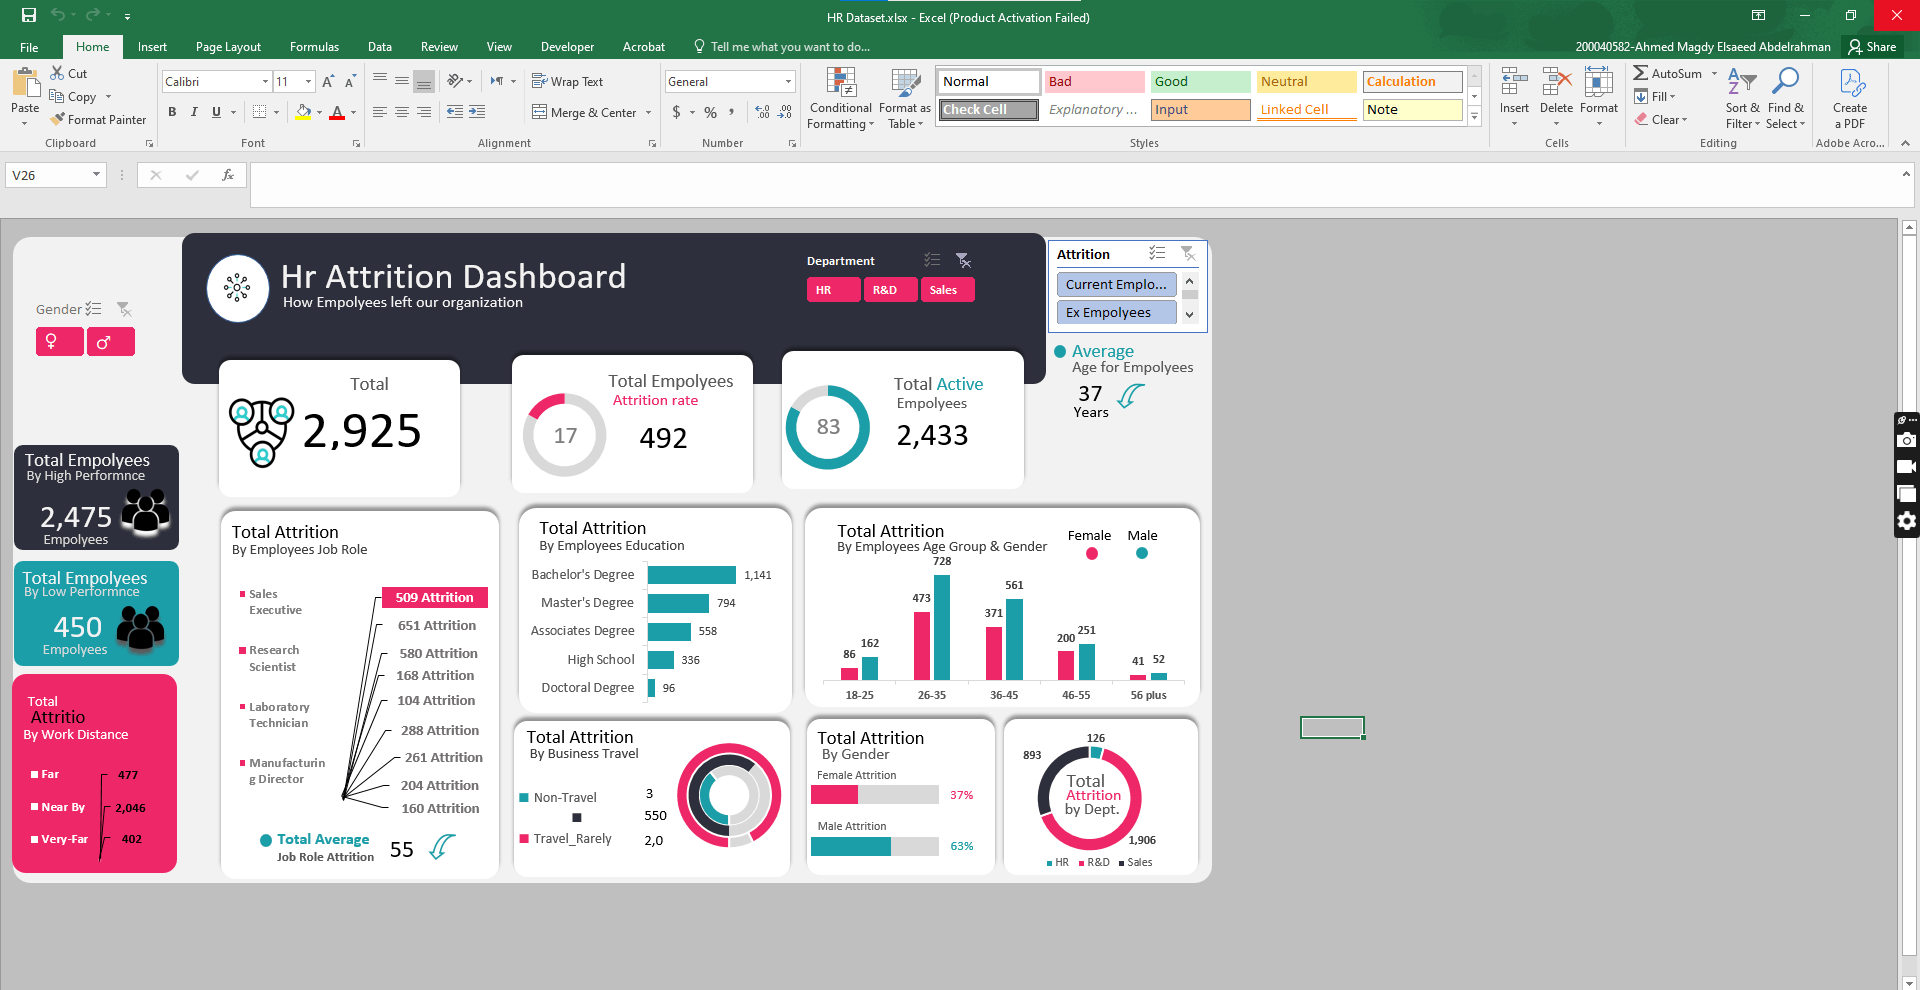Open Sort & Filter options

click(x=1741, y=99)
